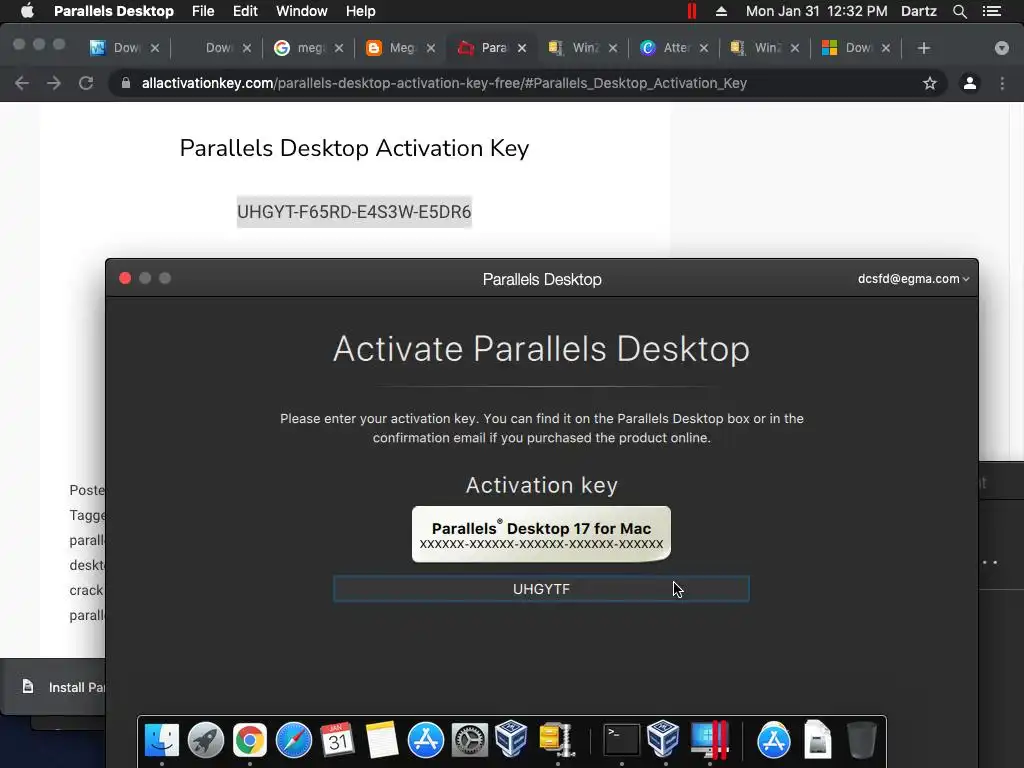1024x768 pixels.
Task: Open Google Chrome from the Dock
Action: (249, 740)
